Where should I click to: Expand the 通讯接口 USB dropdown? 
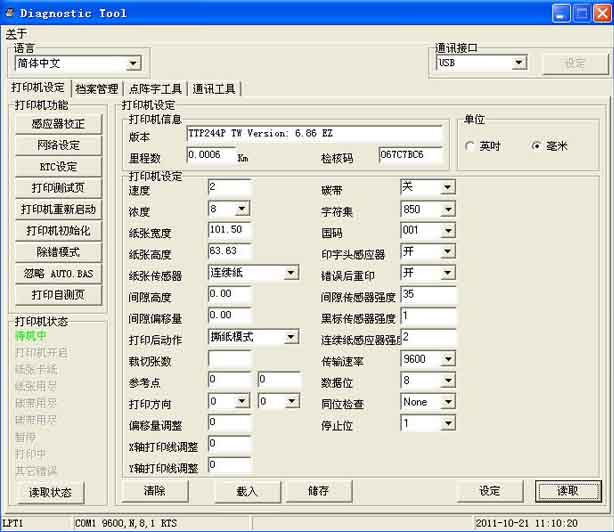518,63
